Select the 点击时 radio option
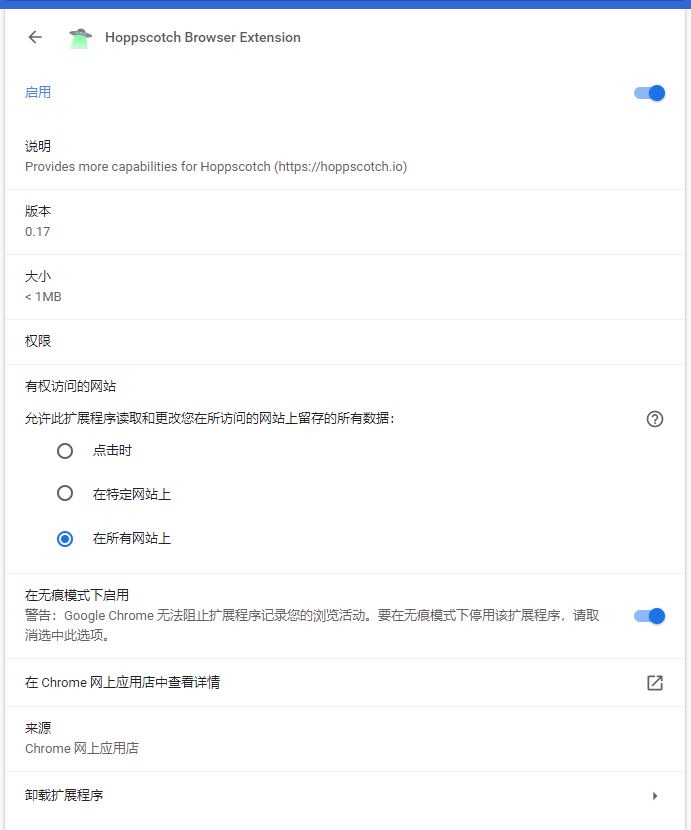Screen dimensions: 691x830 (65, 451)
